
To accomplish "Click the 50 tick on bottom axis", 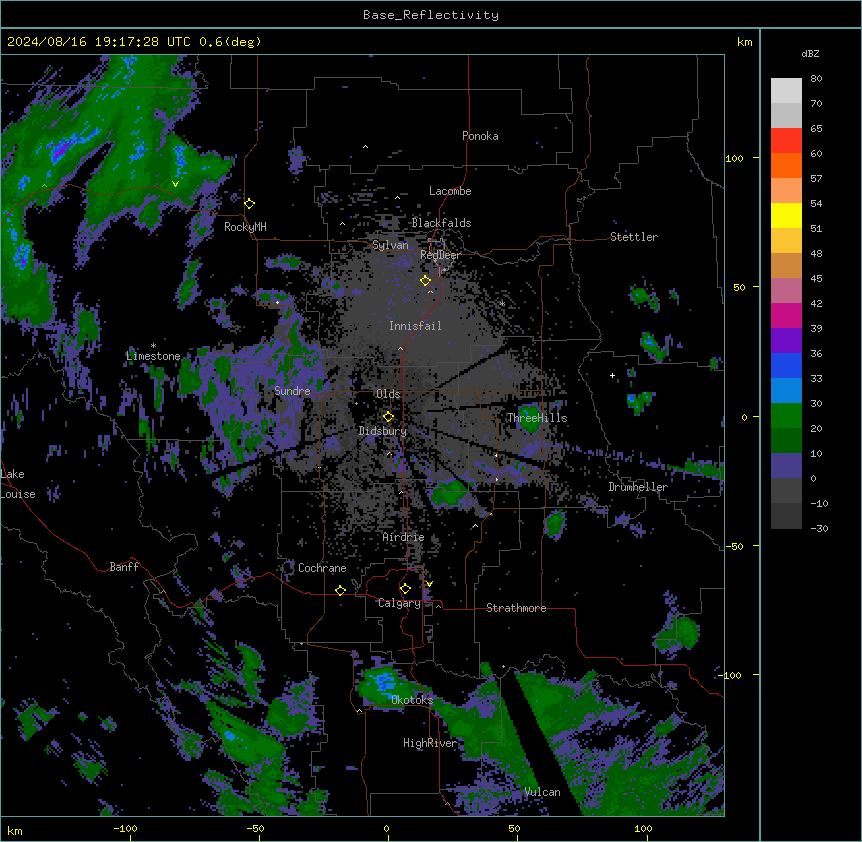I will pos(514,828).
